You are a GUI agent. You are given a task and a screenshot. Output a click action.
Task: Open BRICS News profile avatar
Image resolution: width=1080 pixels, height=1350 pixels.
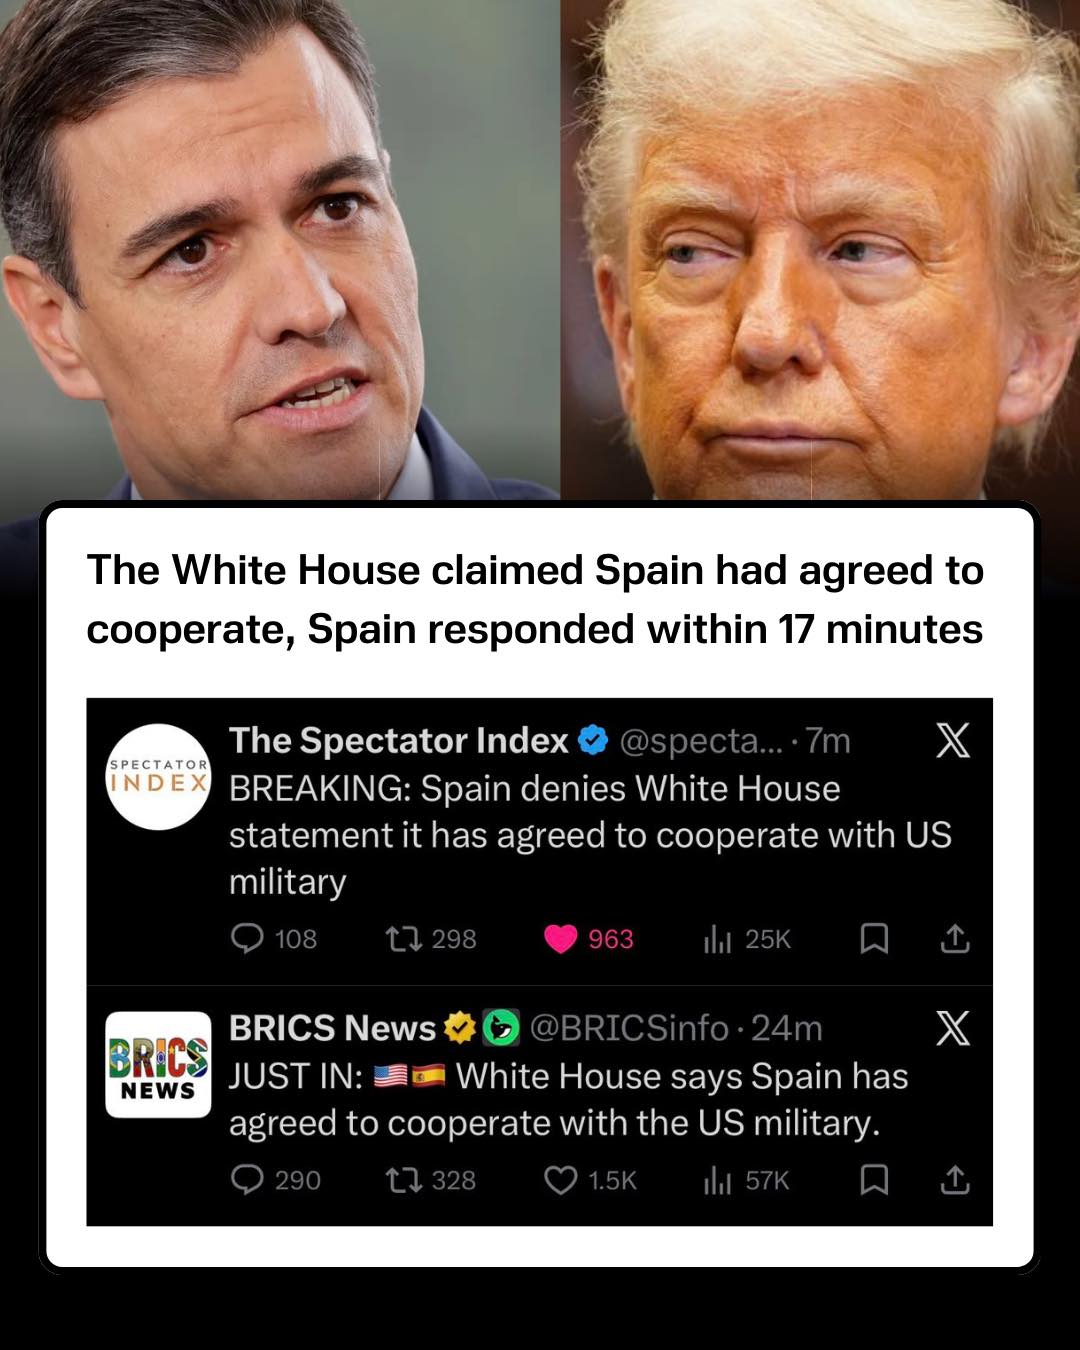pyautogui.click(x=158, y=1064)
